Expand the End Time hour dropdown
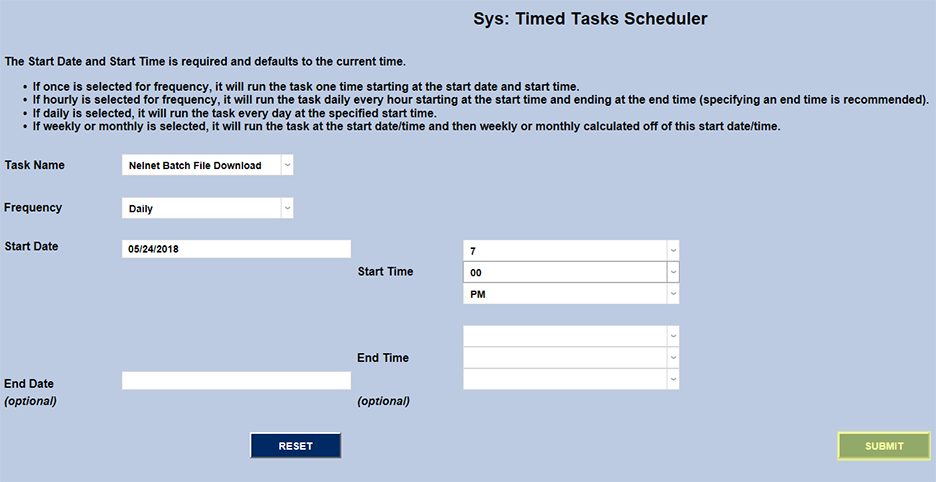Viewport: 936px width, 482px height. tap(571, 336)
